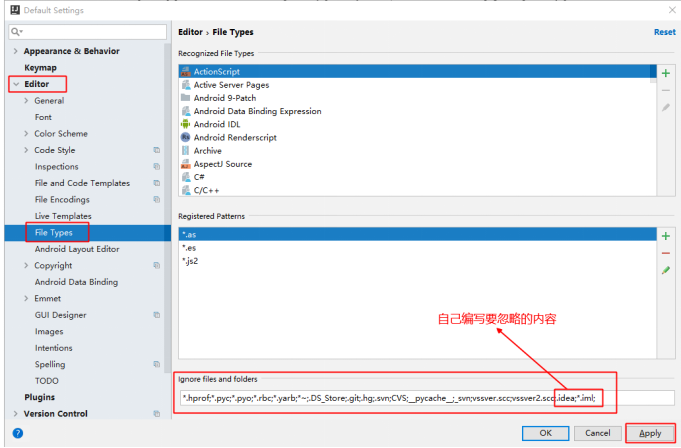Select the *.as pattern

417,234
